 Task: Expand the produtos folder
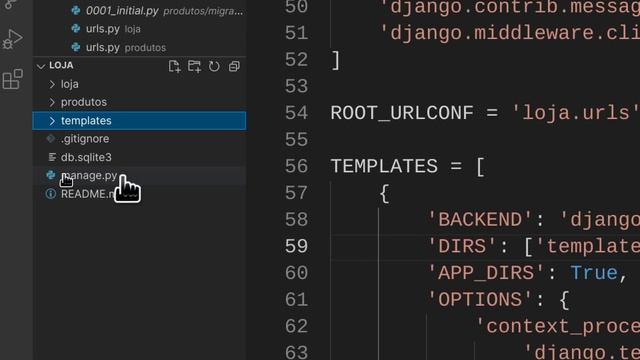(x=139, y=102)
